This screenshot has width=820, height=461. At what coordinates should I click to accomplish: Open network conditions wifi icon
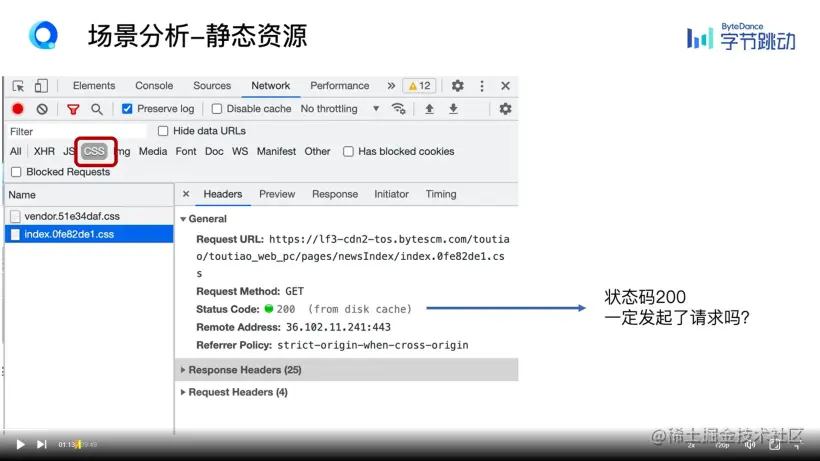[x=398, y=109]
